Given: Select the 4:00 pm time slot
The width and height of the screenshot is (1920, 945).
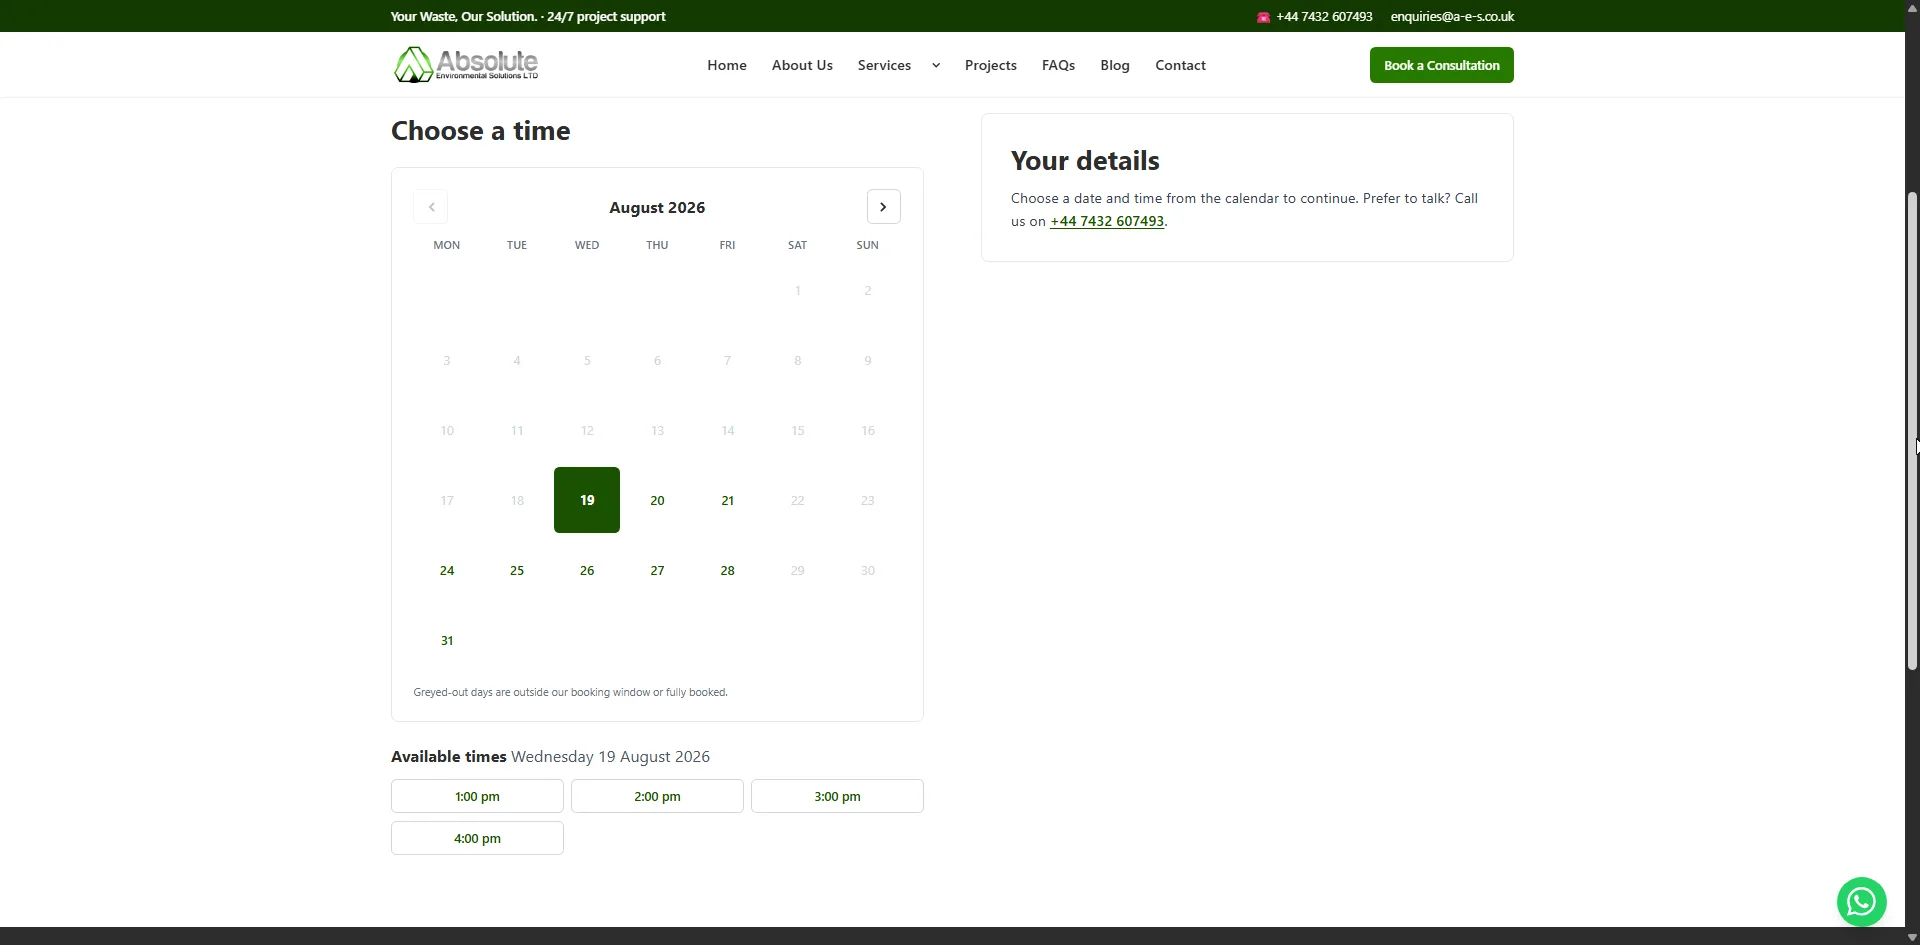Looking at the screenshot, I should pos(477,838).
